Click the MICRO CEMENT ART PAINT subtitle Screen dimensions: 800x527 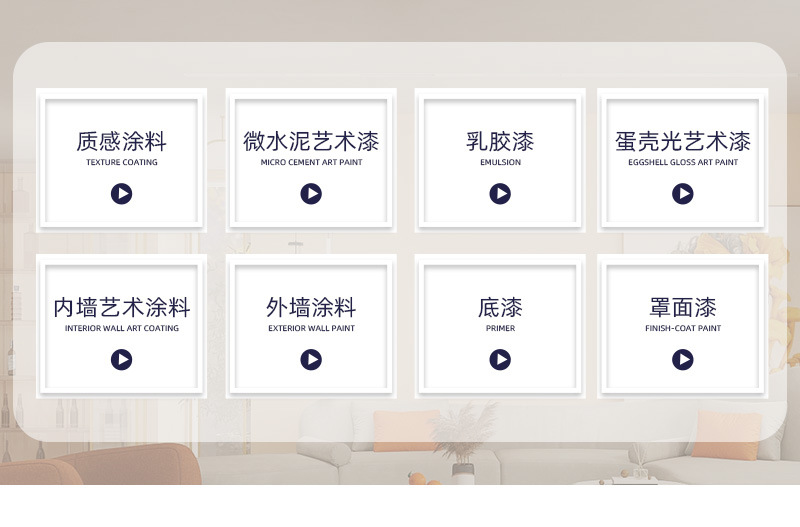point(311,162)
